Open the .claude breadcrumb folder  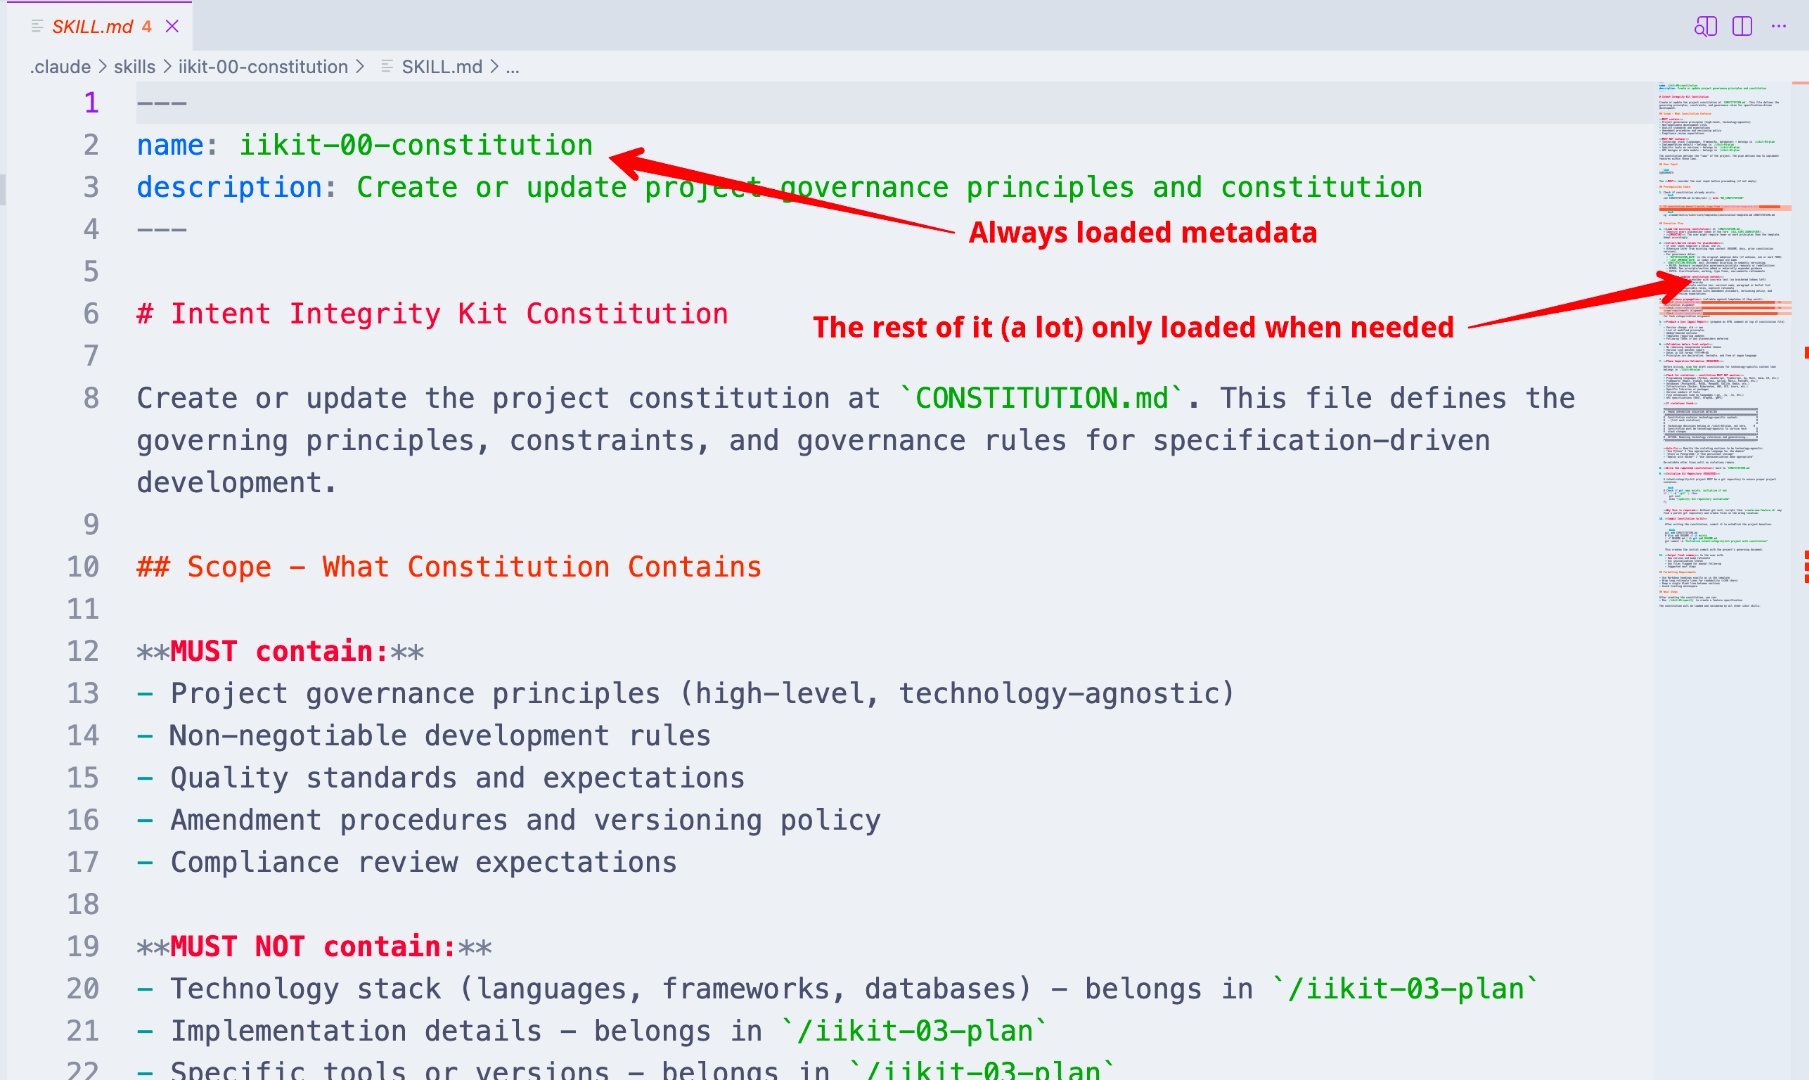(60, 67)
